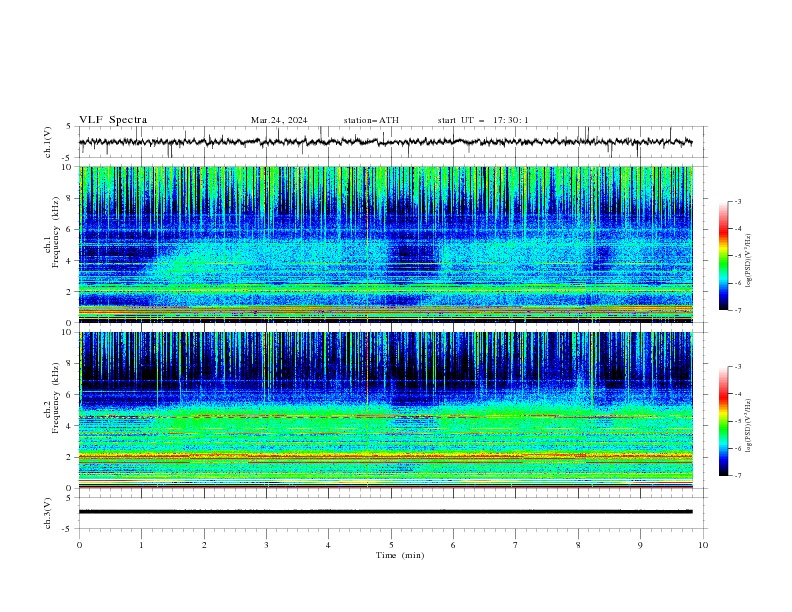Click time axis tick label "3"

point(266,545)
